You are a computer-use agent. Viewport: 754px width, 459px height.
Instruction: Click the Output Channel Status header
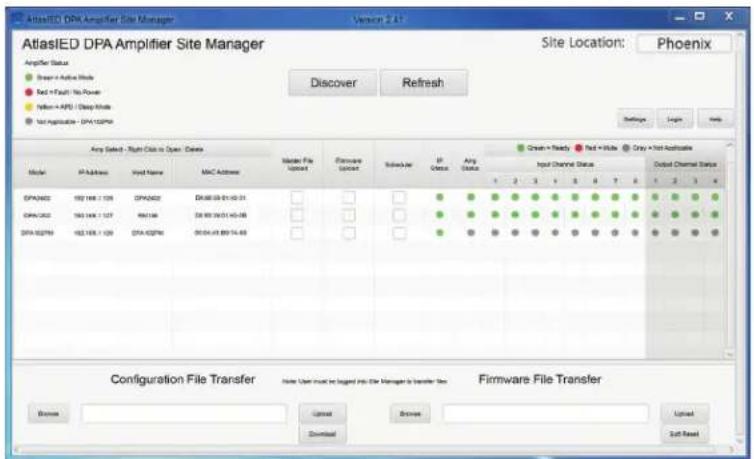[685, 164]
